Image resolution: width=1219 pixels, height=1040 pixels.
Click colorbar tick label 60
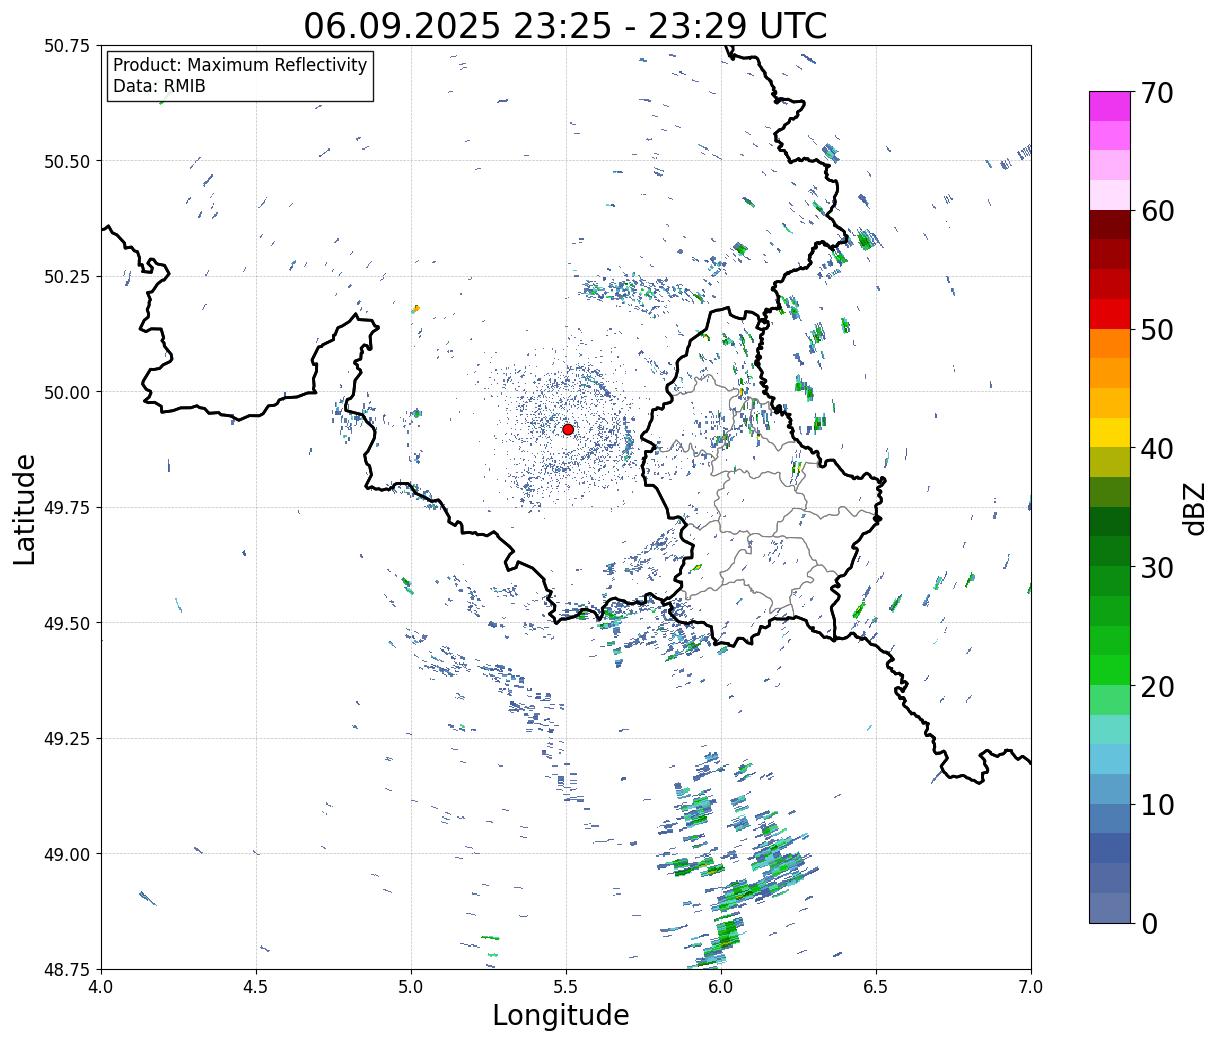pos(1157,211)
